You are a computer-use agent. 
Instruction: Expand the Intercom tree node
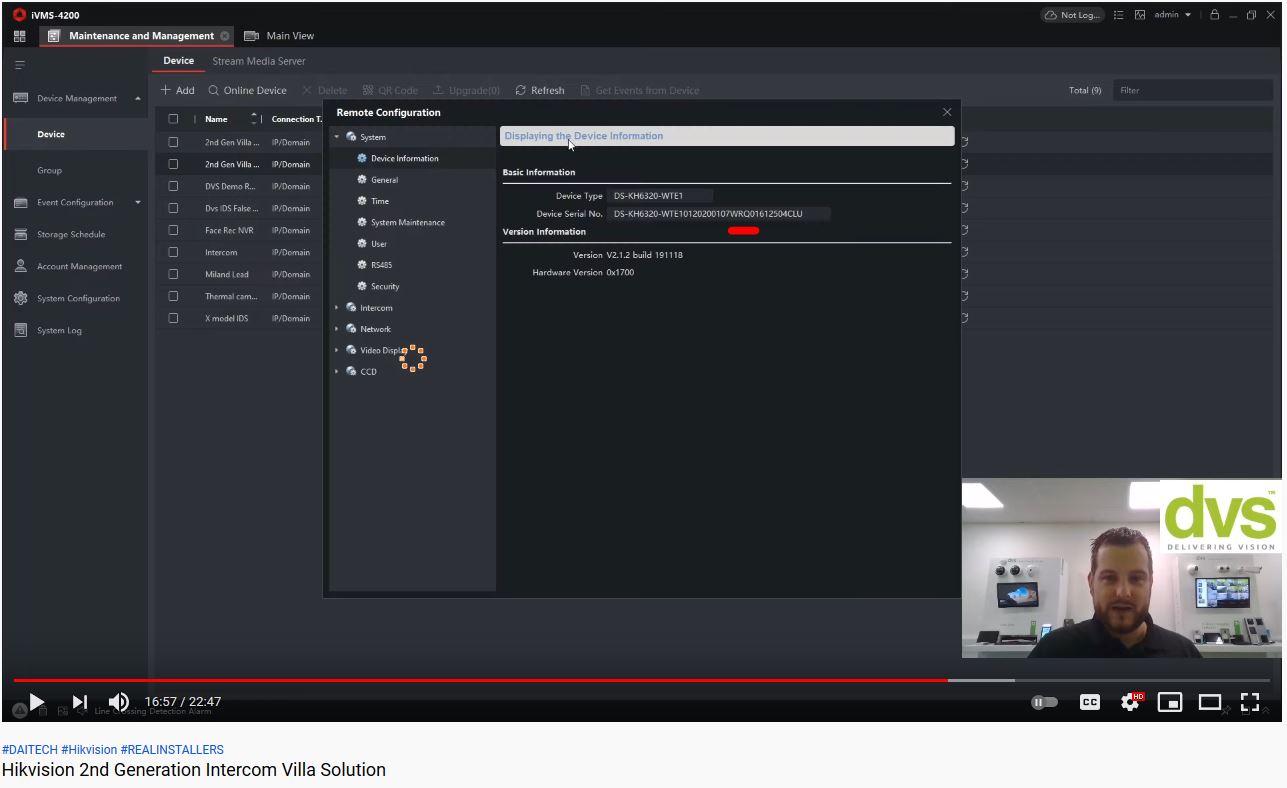click(337, 308)
